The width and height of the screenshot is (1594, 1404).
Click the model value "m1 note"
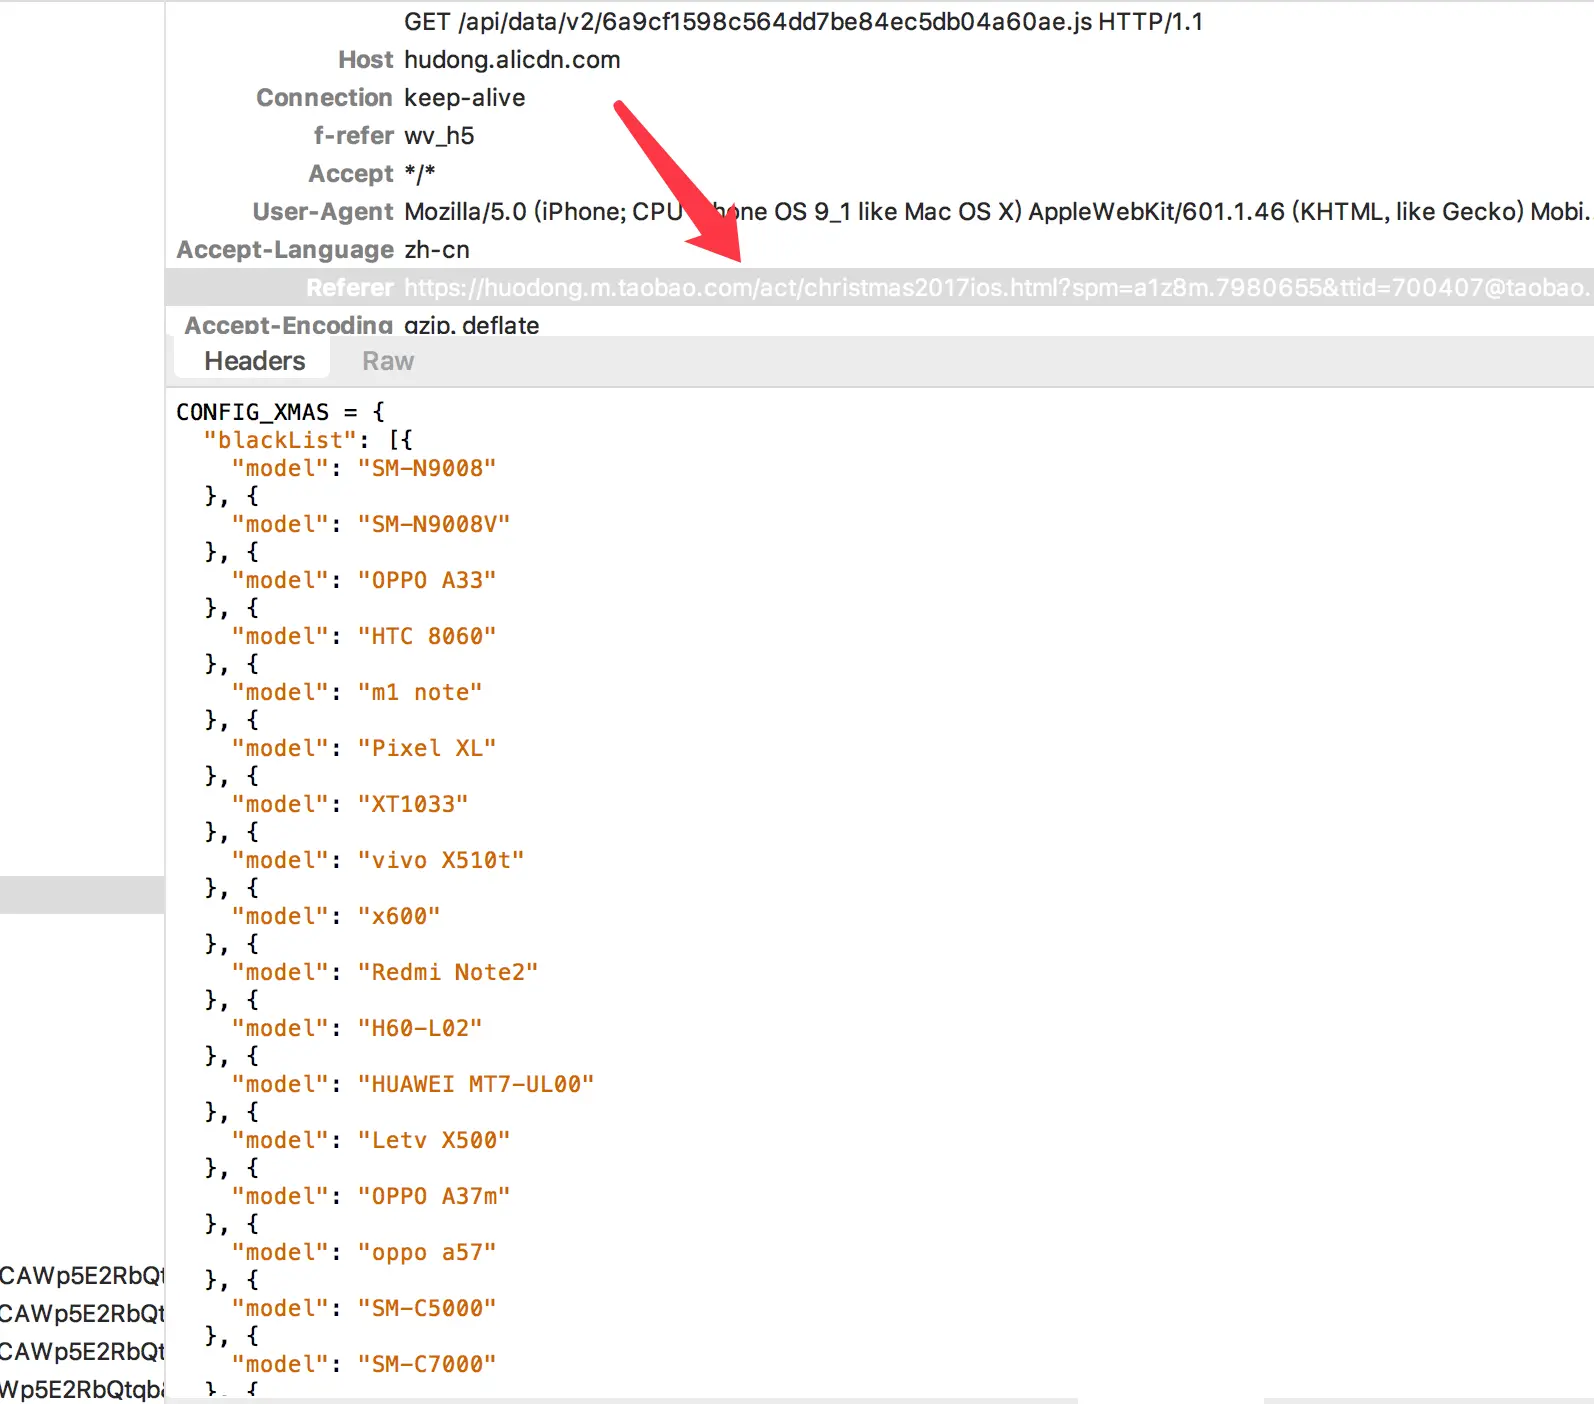tap(420, 692)
